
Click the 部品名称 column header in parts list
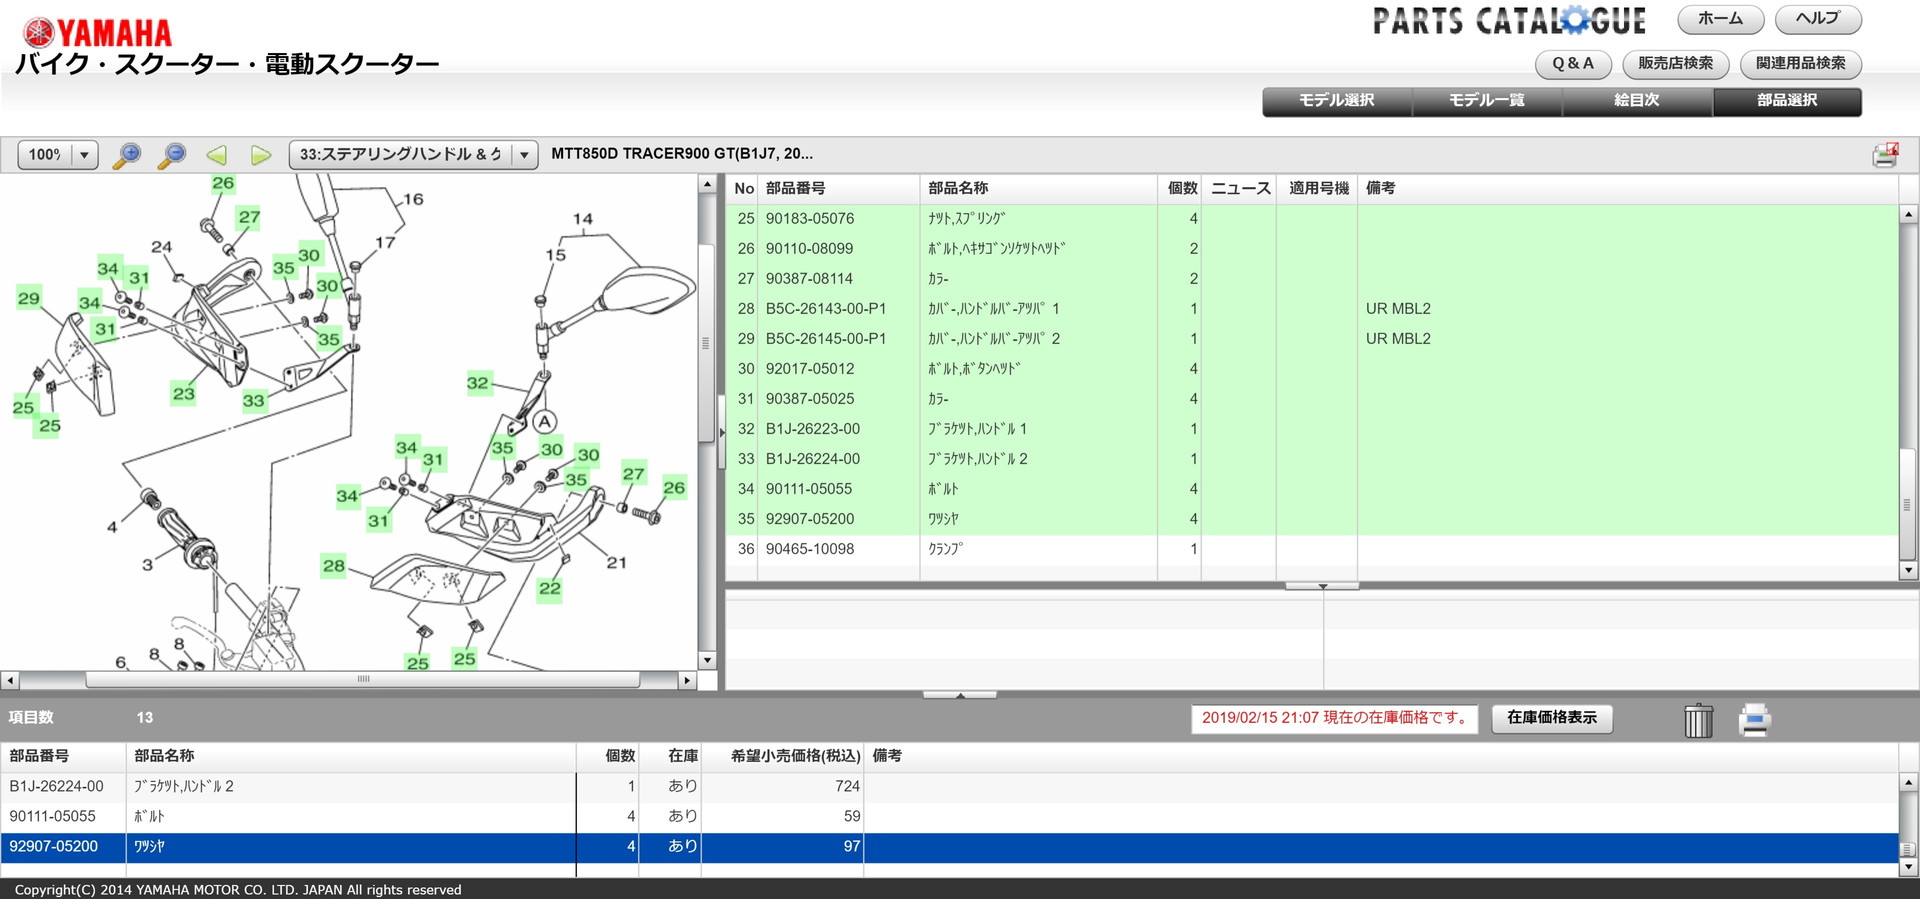coord(1038,189)
